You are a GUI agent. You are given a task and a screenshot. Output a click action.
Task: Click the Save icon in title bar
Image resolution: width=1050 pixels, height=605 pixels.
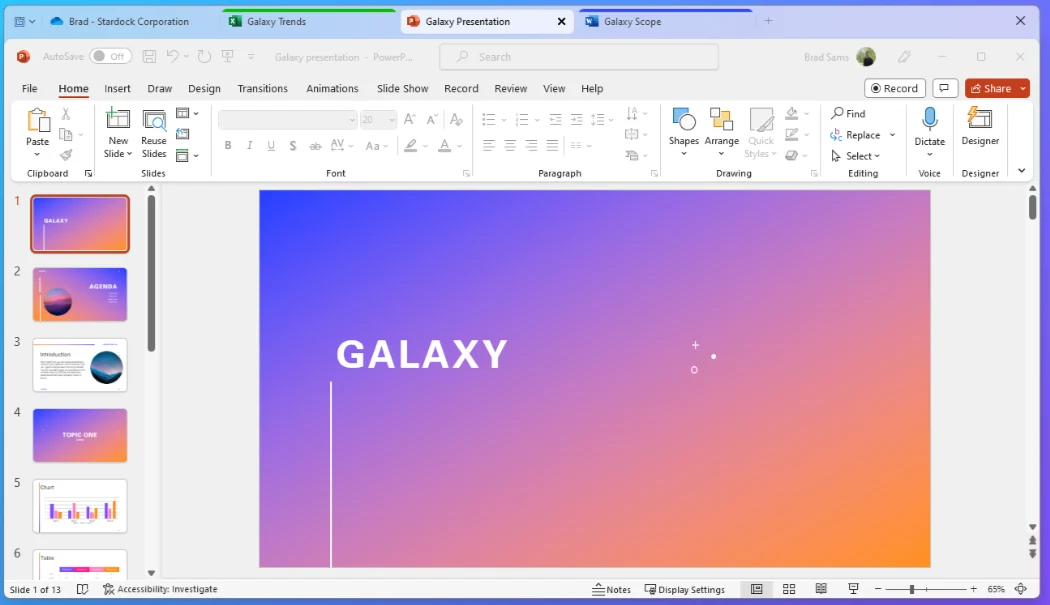149,57
